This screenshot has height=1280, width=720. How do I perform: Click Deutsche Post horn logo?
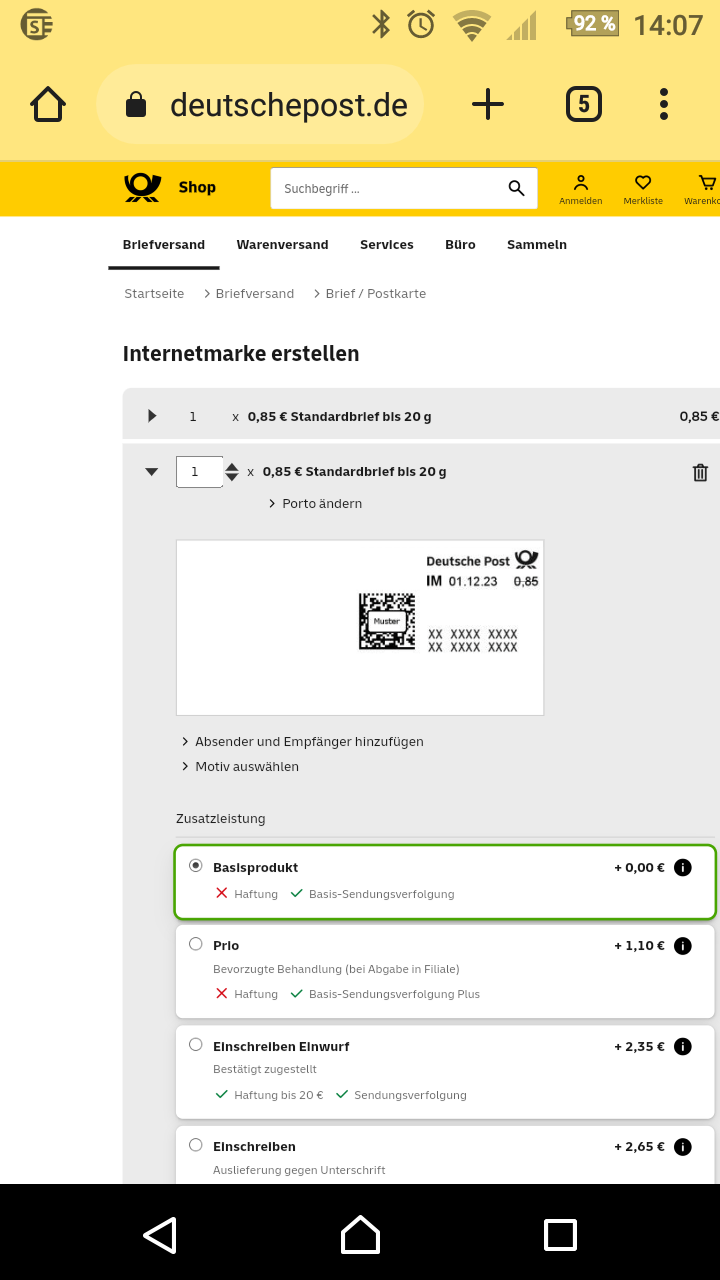coord(143,187)
